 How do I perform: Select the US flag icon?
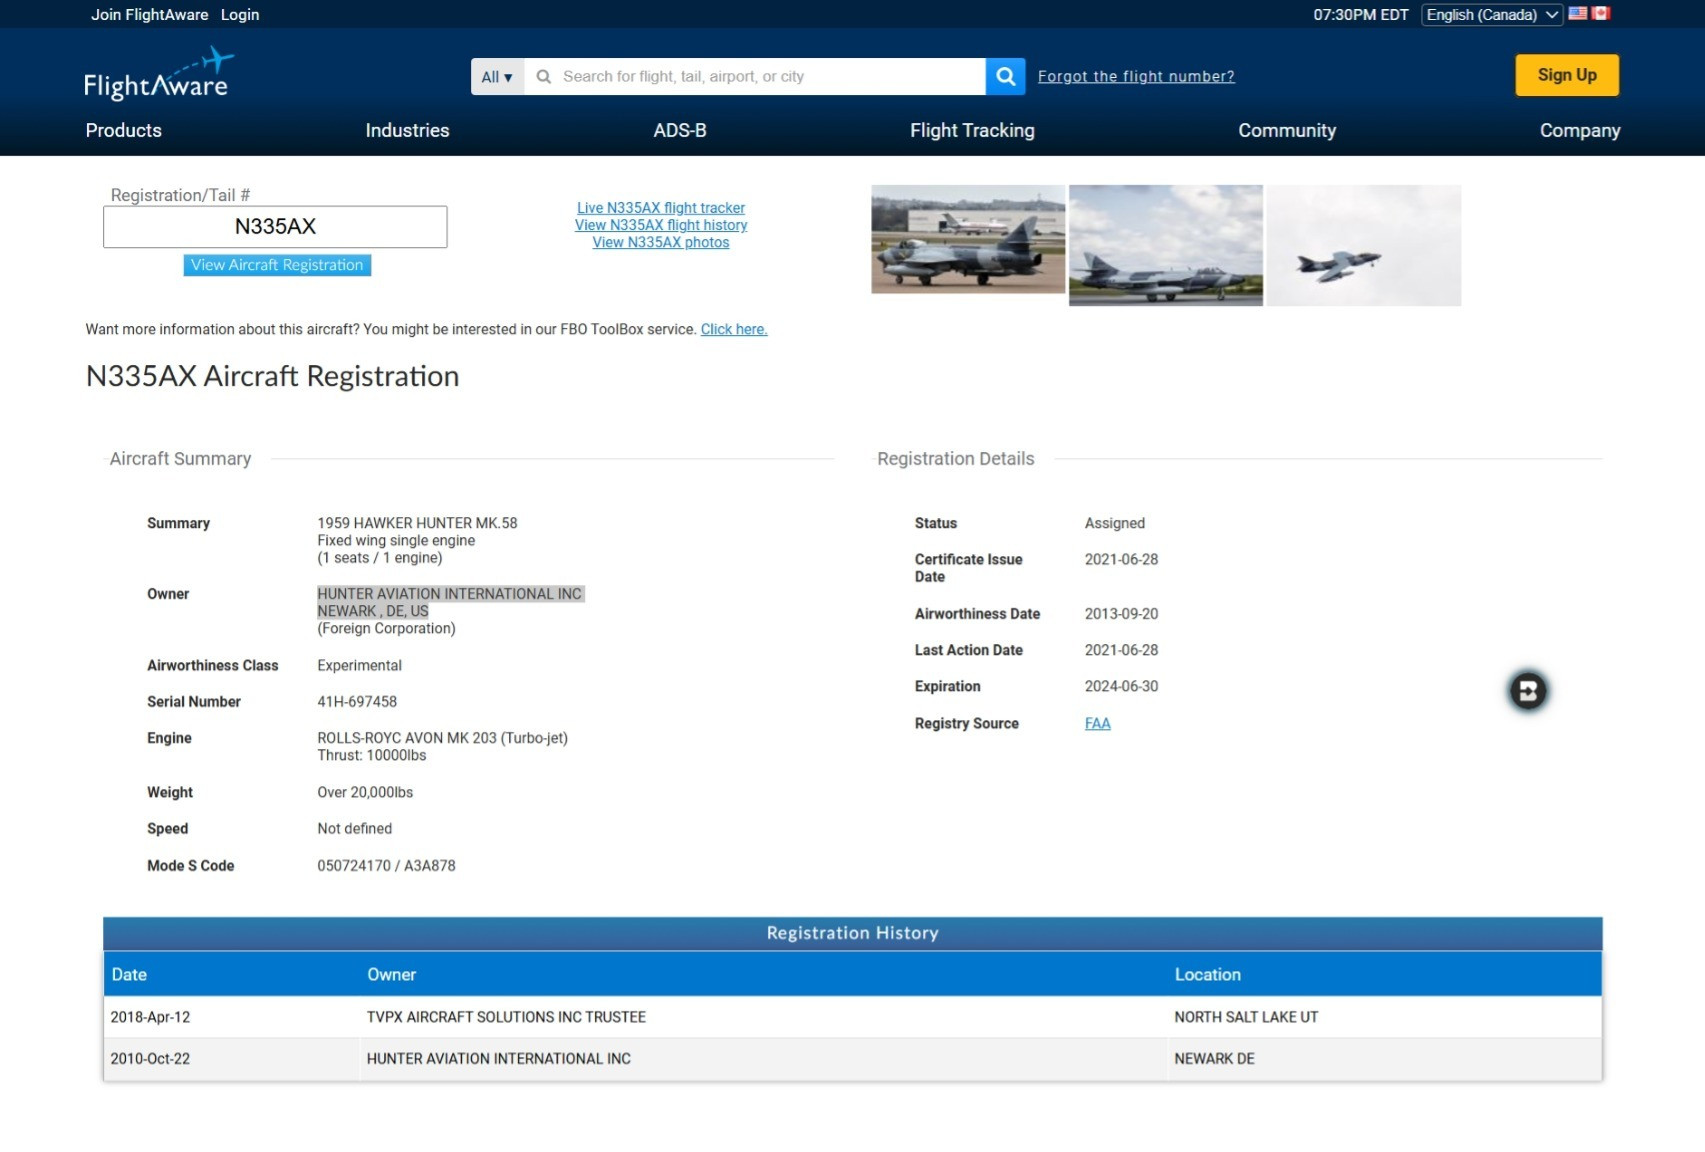(1578, 14)
